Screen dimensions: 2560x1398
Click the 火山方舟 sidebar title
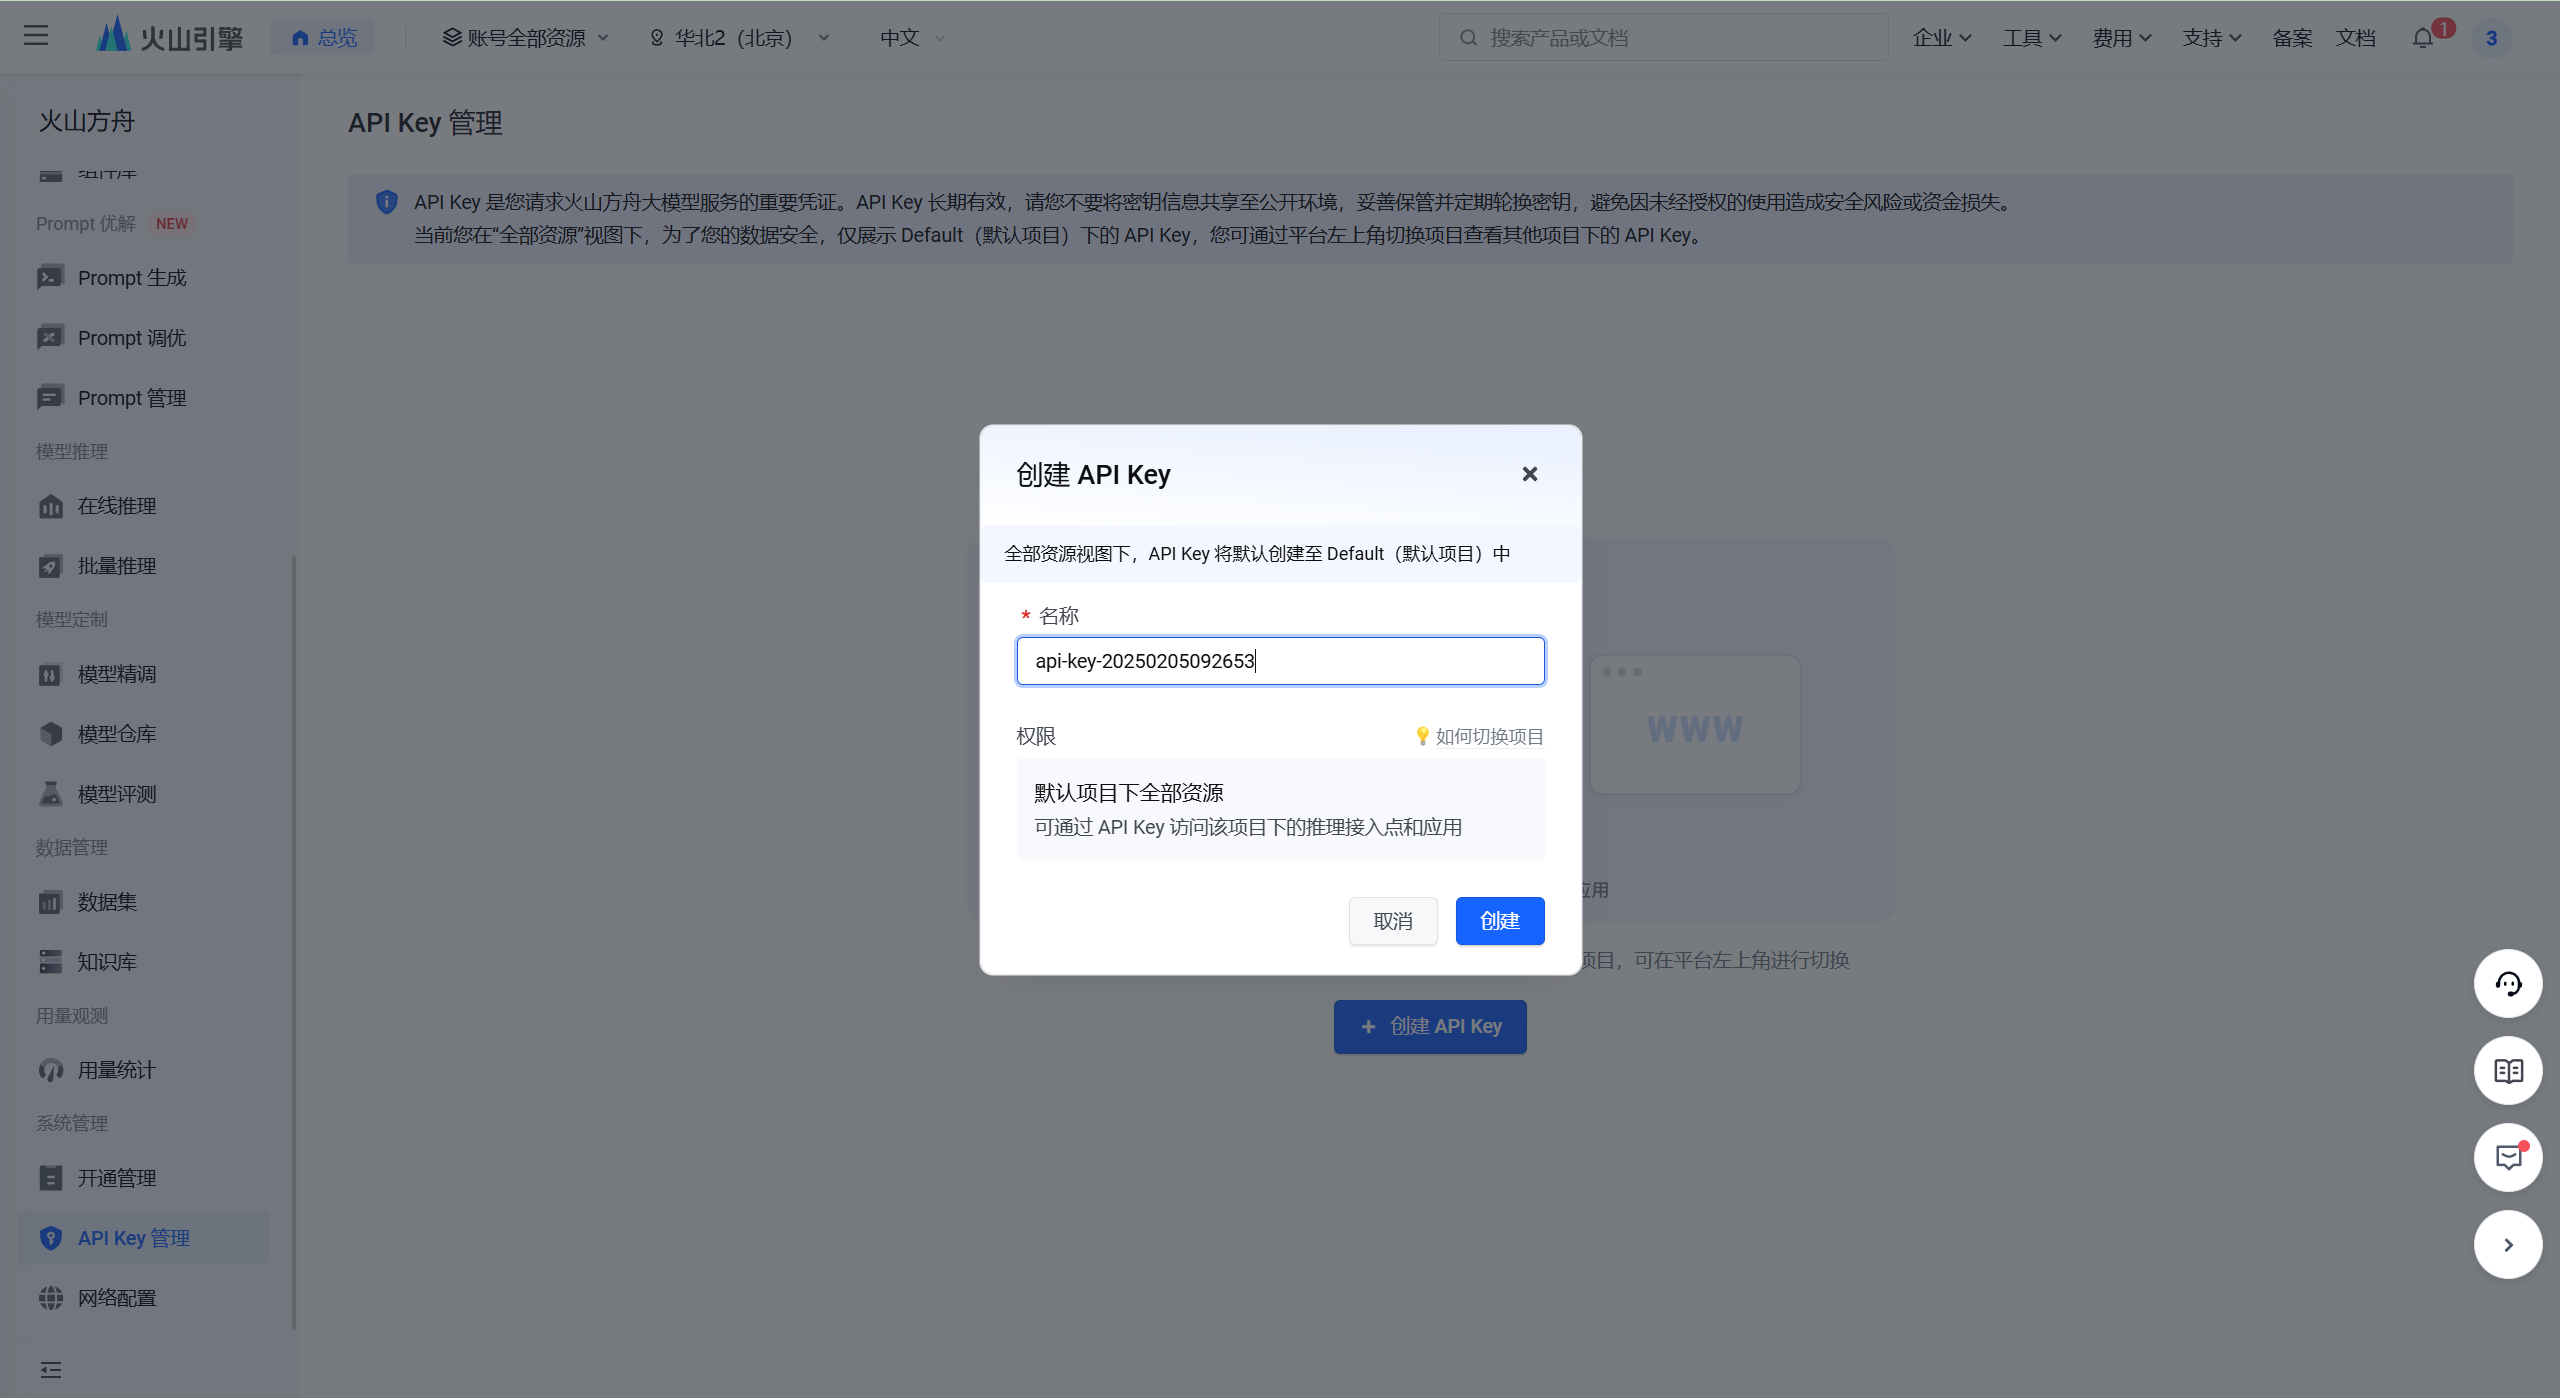point(87,121)
